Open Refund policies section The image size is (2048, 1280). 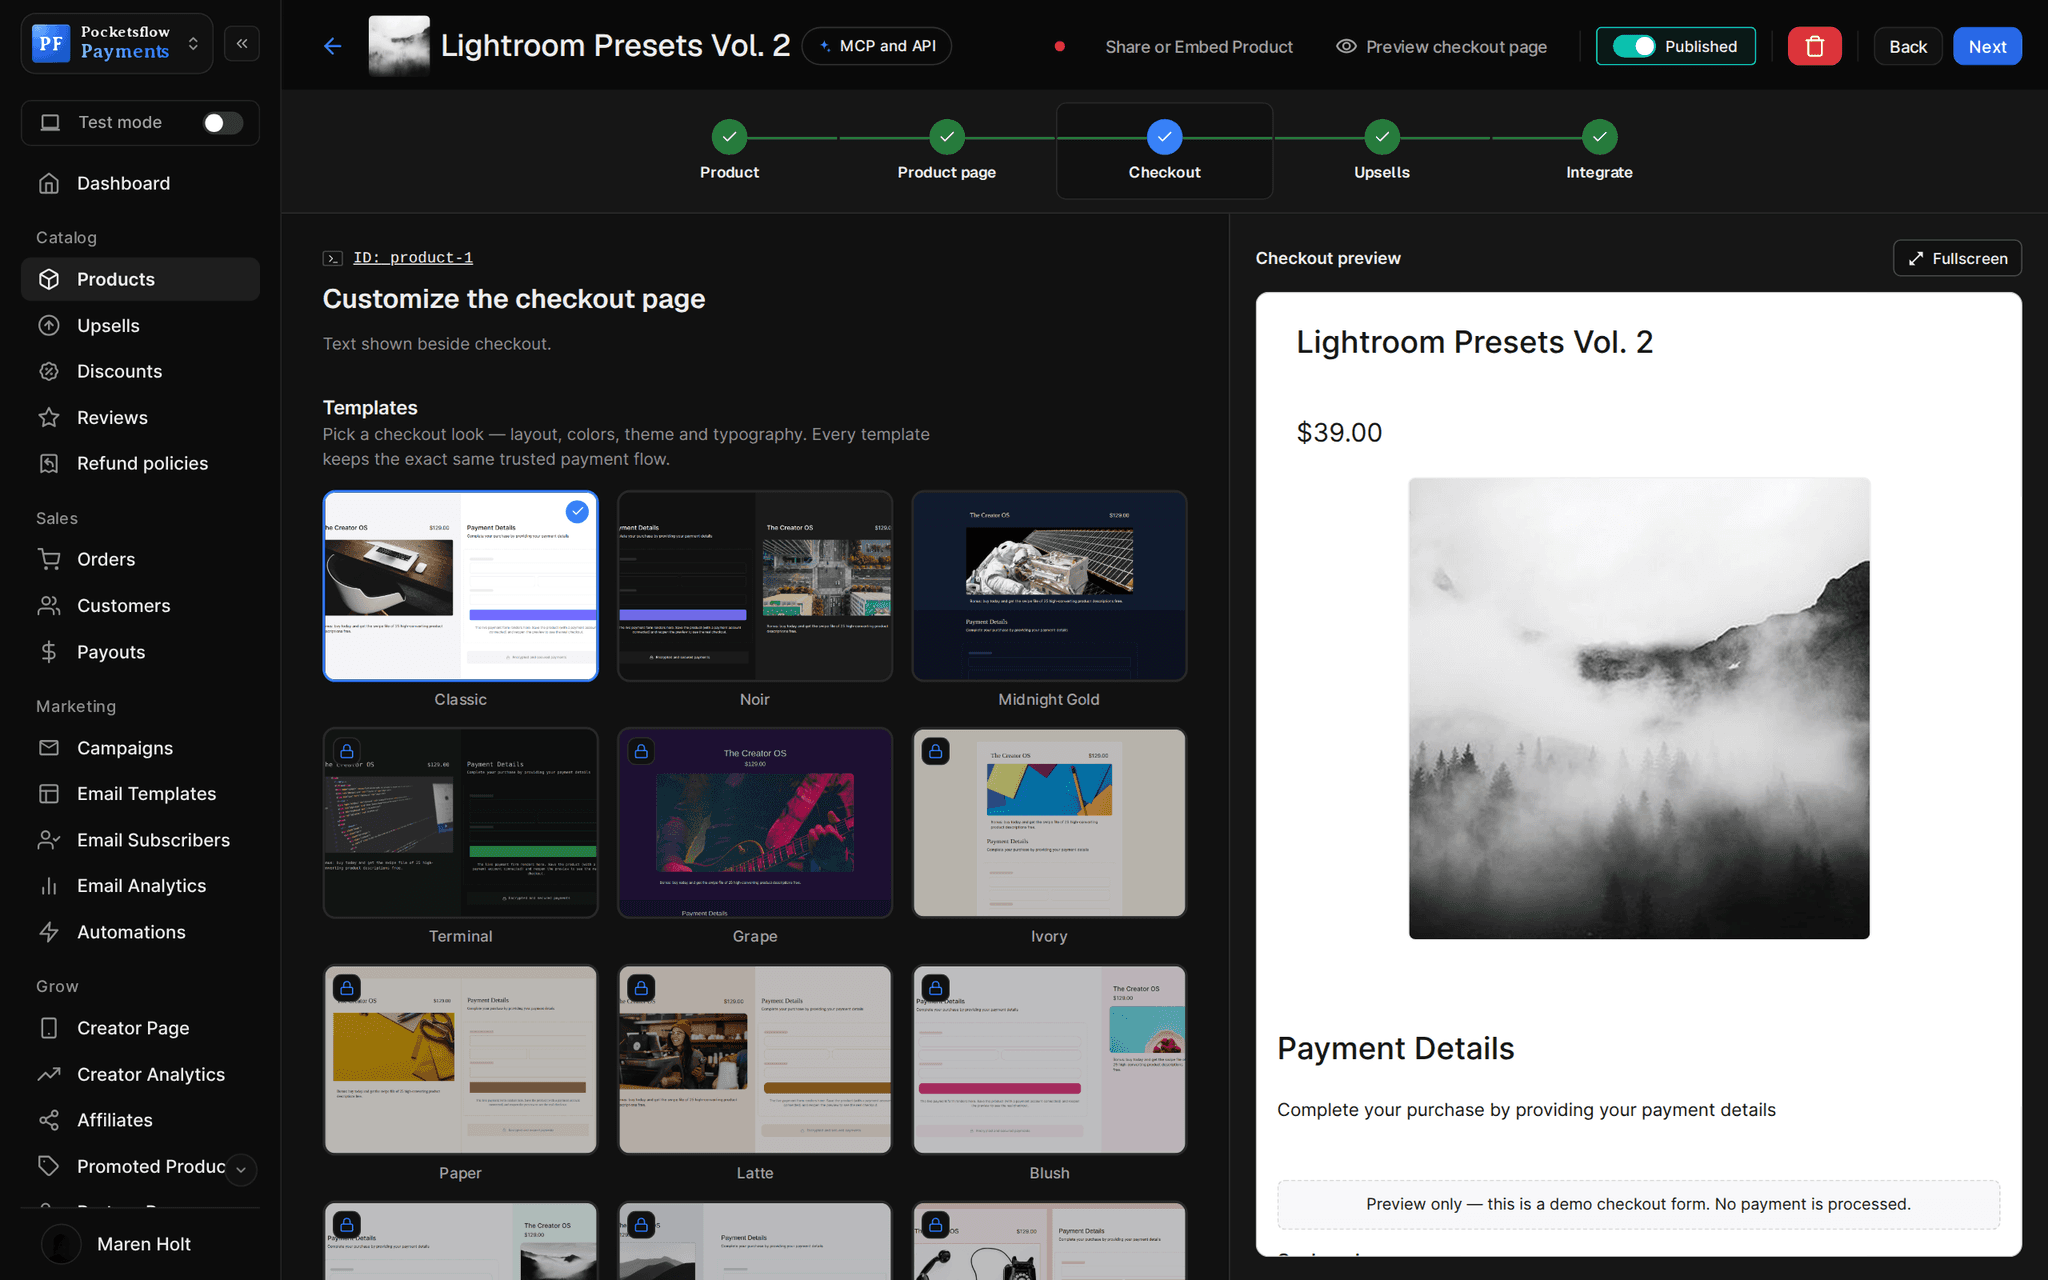[140, 463]
